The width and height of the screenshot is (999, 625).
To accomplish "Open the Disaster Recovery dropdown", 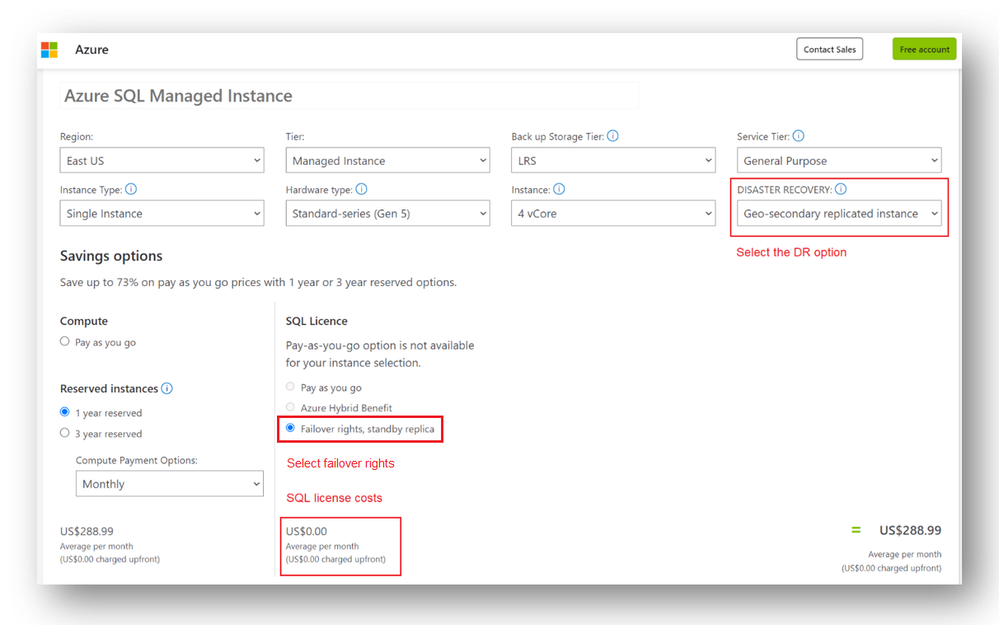I will pyautogui.click(x=840, y=214).
